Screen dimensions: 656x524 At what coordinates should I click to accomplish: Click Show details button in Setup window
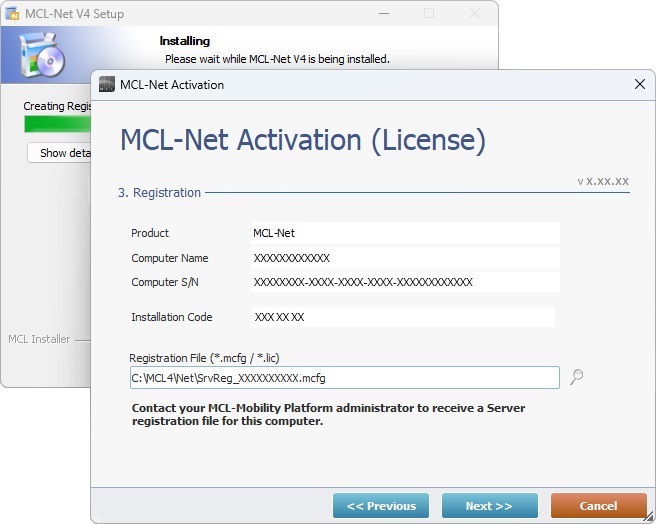point(59,153)
